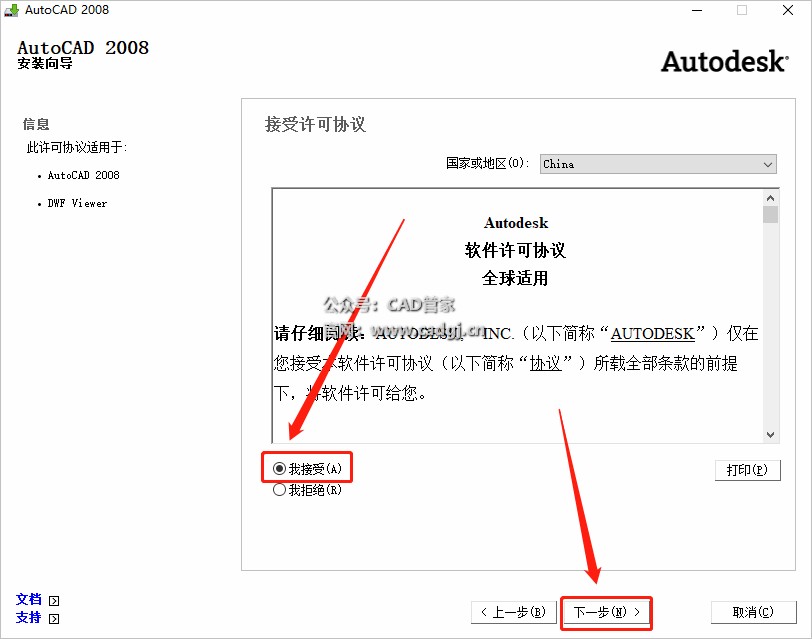The image size is (812, 639).
Task: Minimize the AutoCAD 2008 installer window
Action: coord(697,10)
